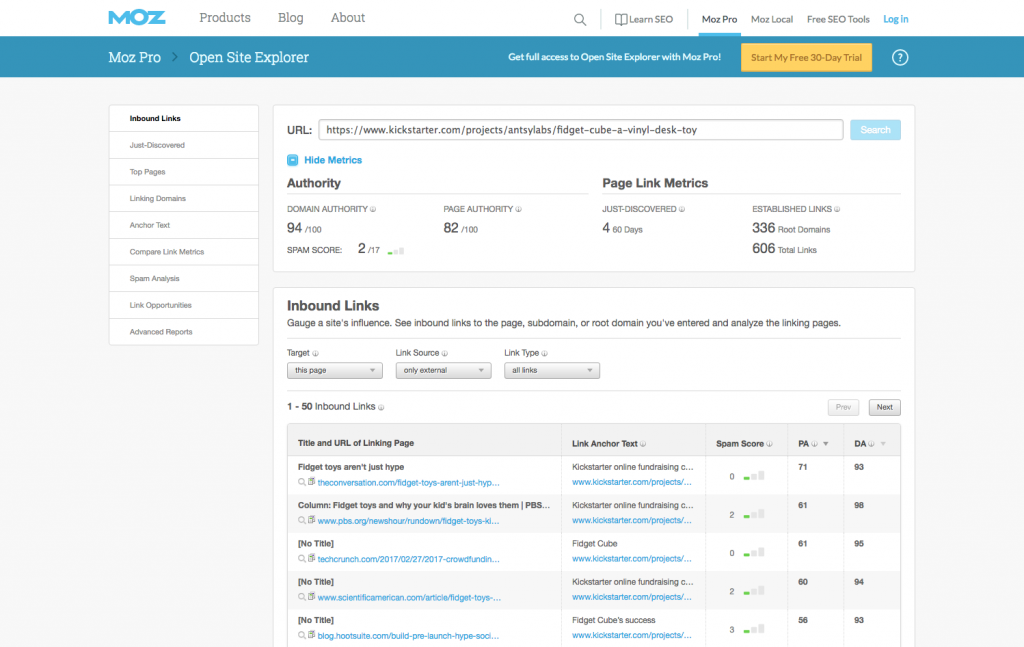Click info icon next to Just-Discovered
Viewport: 1024px width, 647px height.
point(682,210)
